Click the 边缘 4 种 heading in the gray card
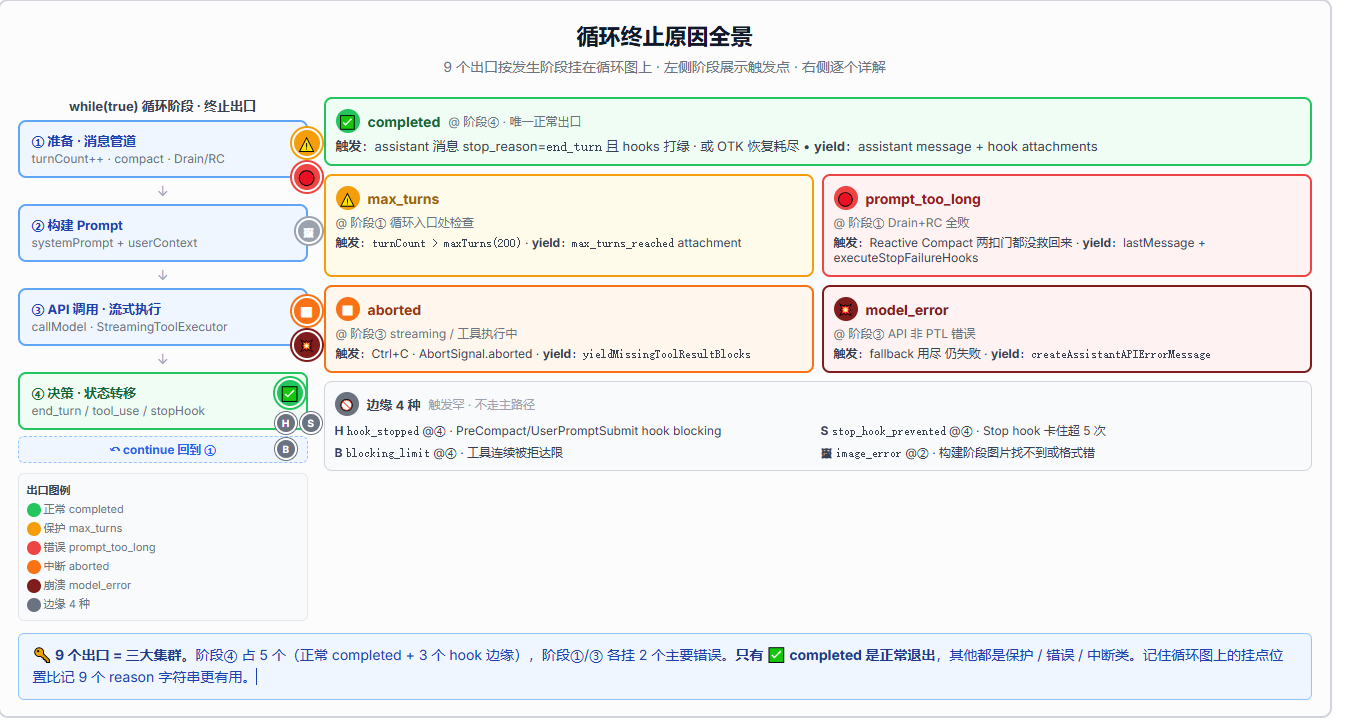 [x=393, y=405]
